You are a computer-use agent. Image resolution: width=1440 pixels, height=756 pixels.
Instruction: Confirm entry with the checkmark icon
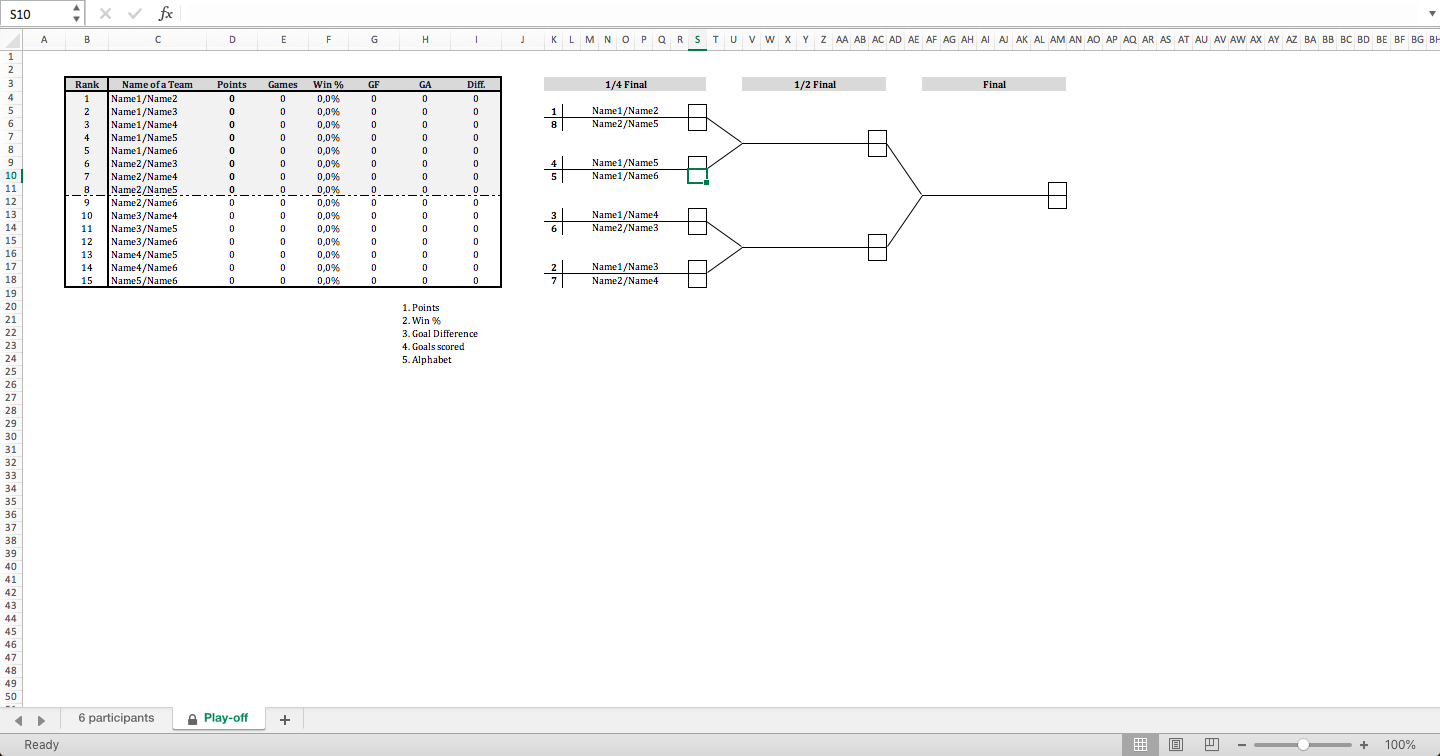pos(133,13)
